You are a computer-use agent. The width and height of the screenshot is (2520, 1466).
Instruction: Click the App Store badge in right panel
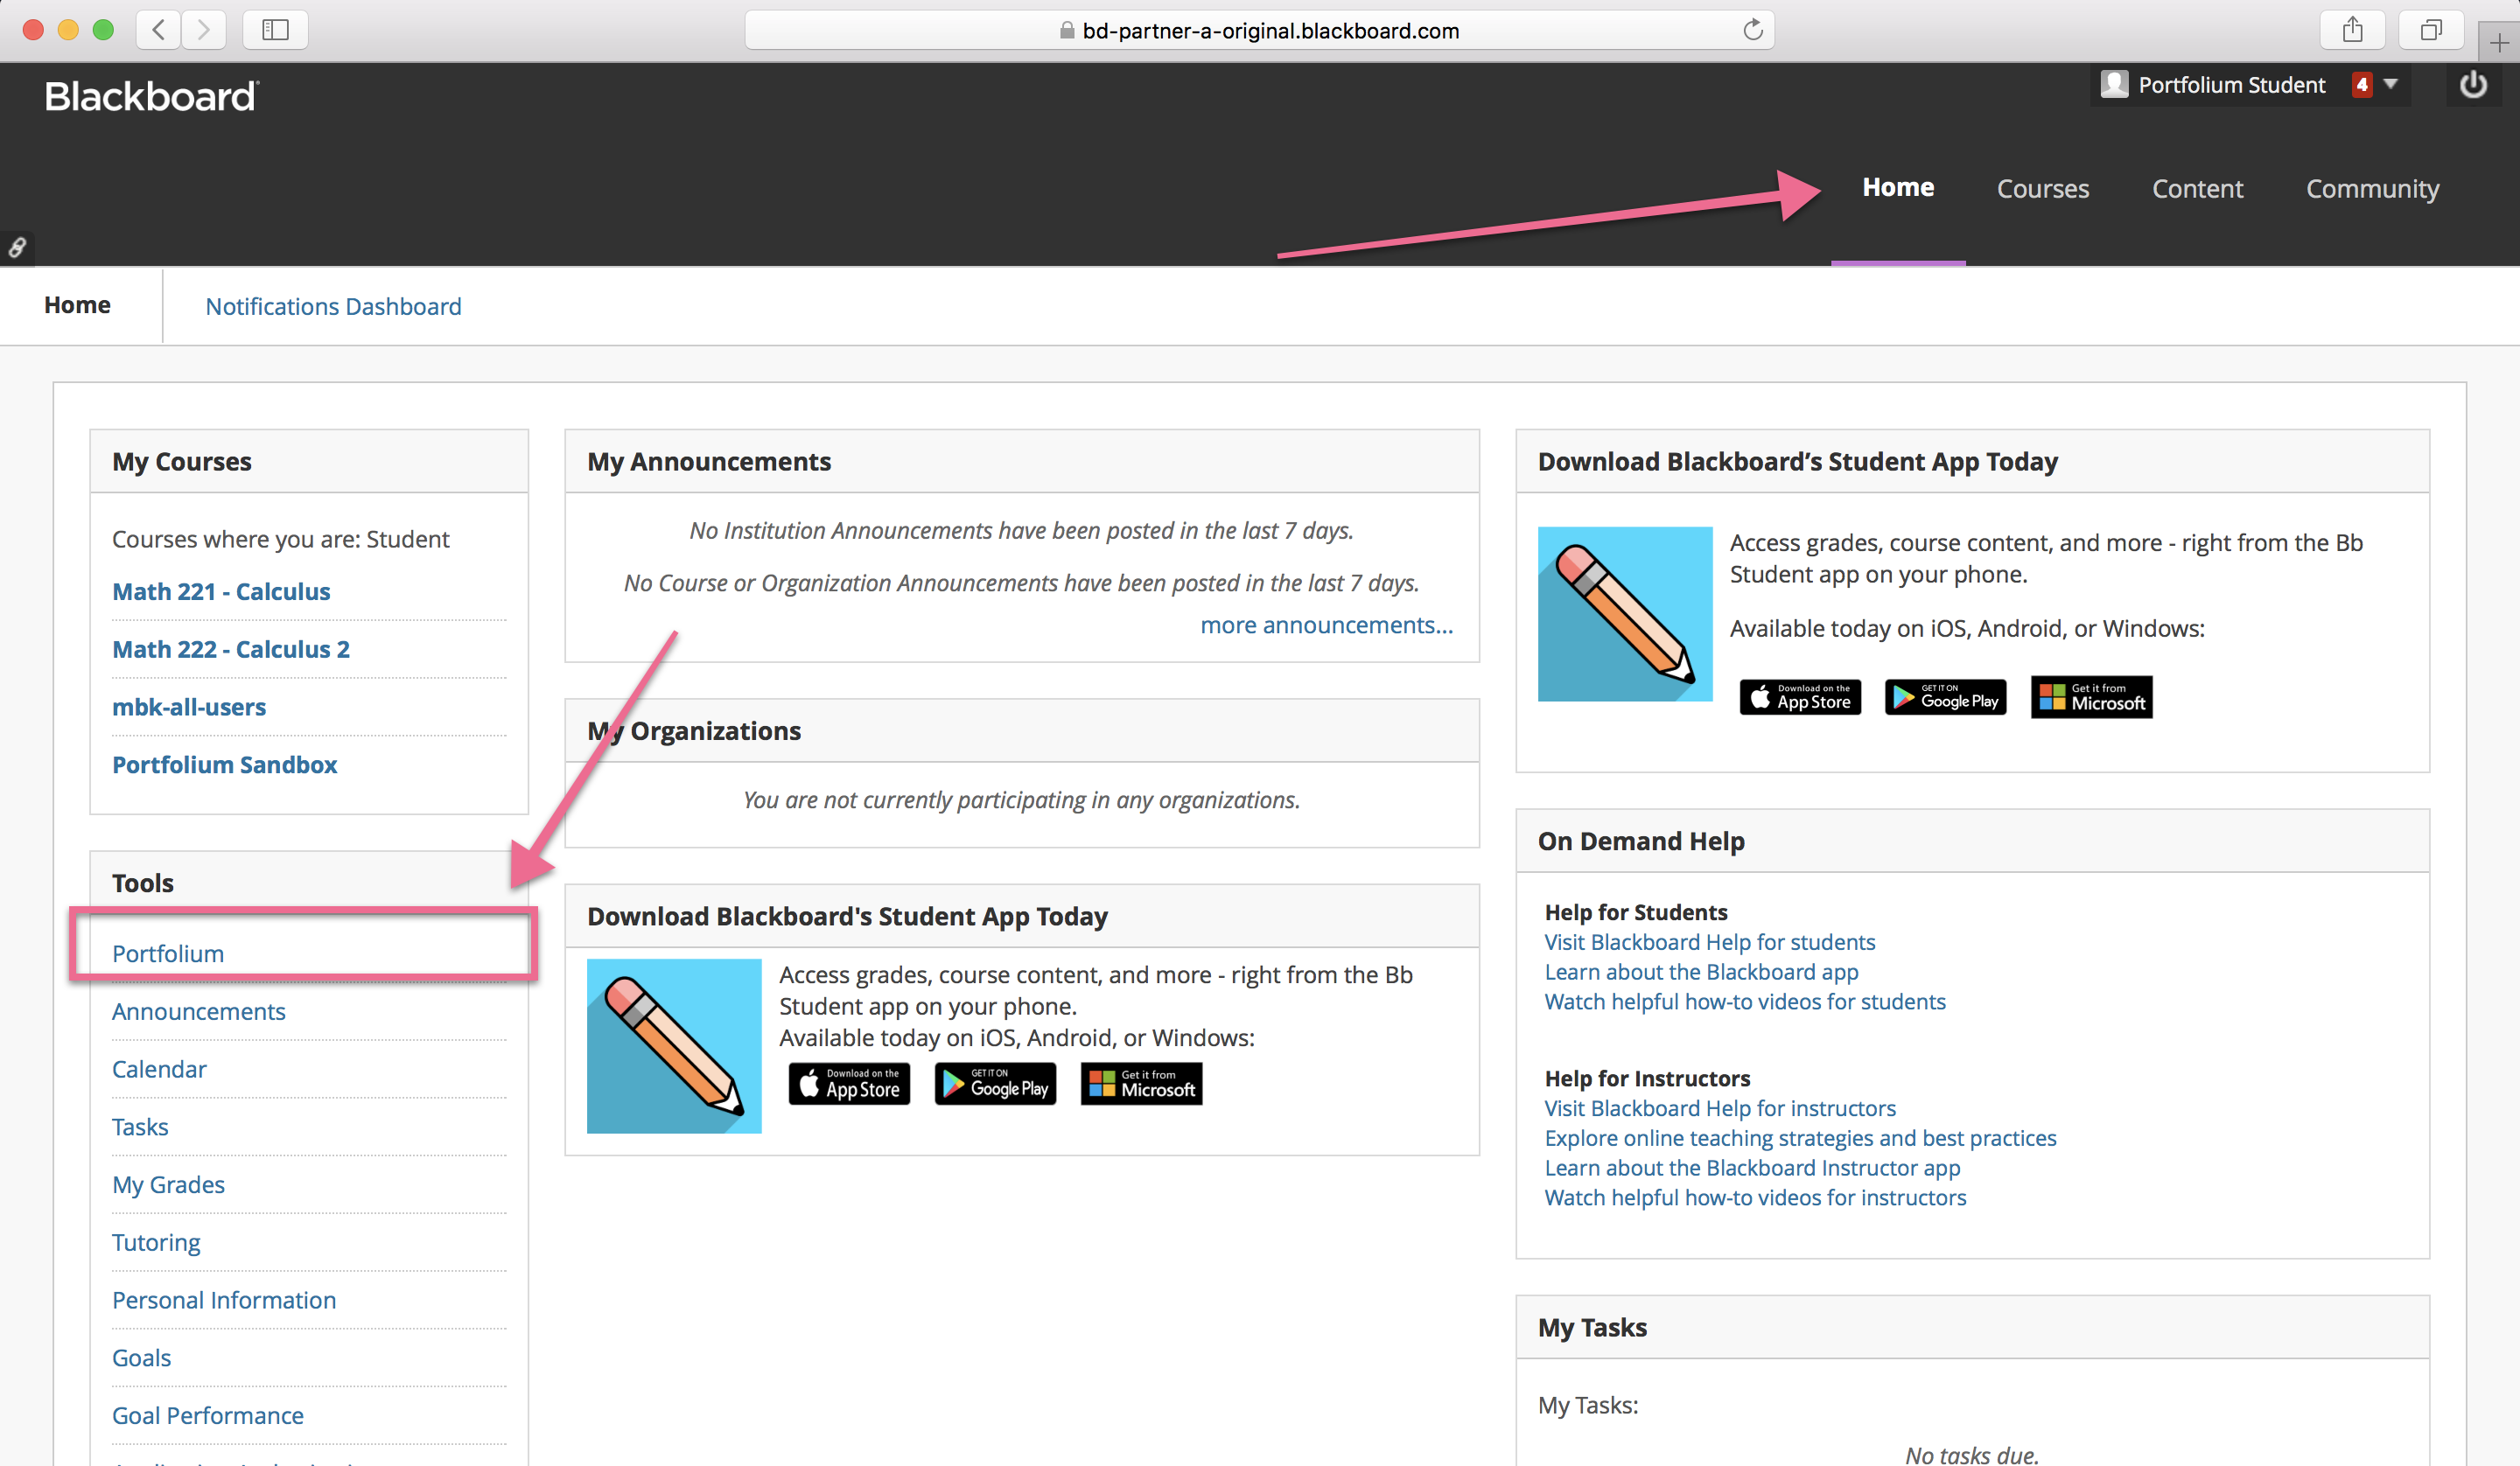click(1800, 696)
